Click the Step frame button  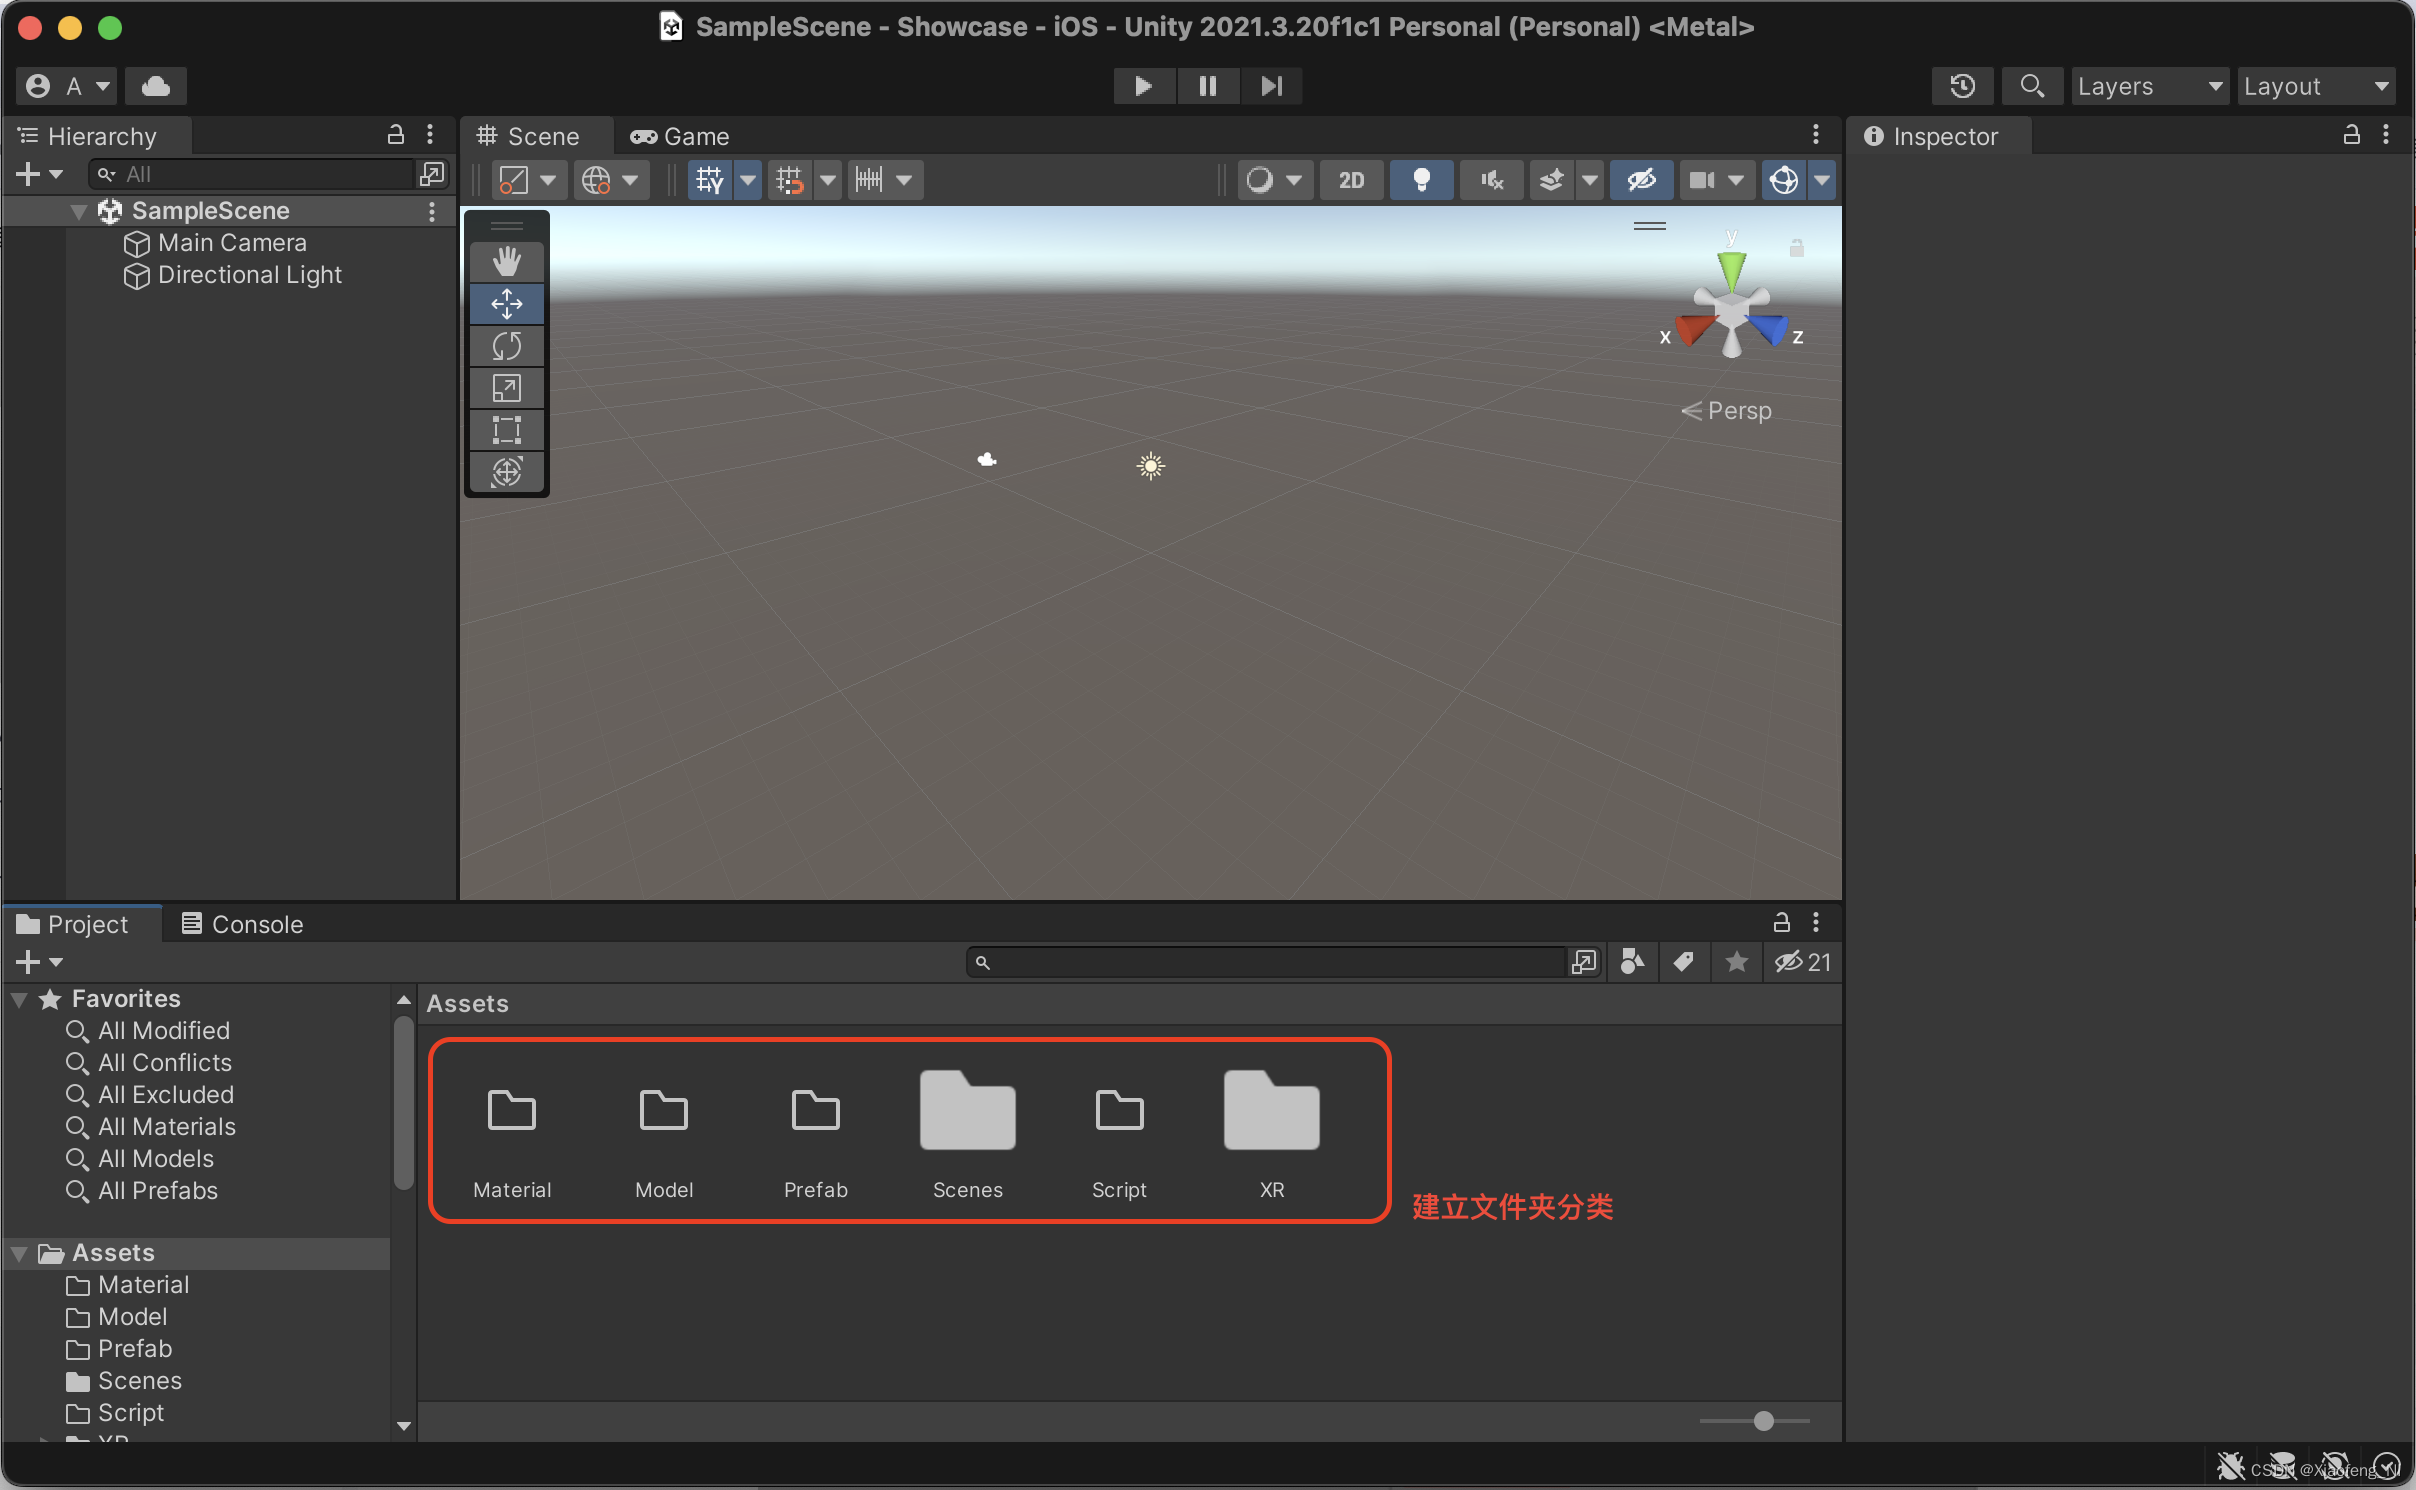(x=1271, y=86)
